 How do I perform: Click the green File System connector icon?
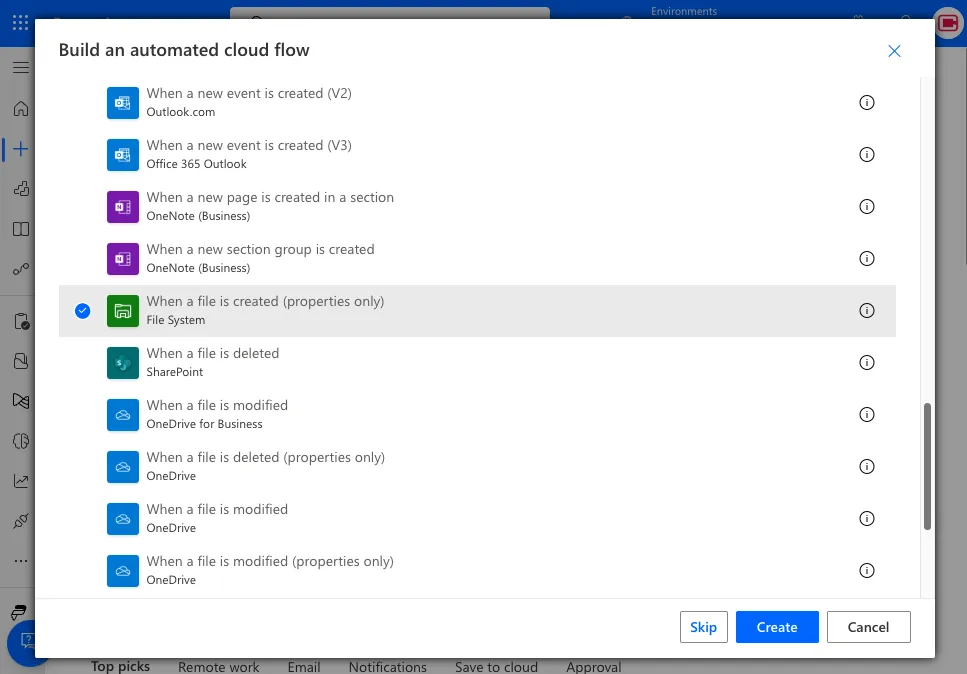[122, 311]
